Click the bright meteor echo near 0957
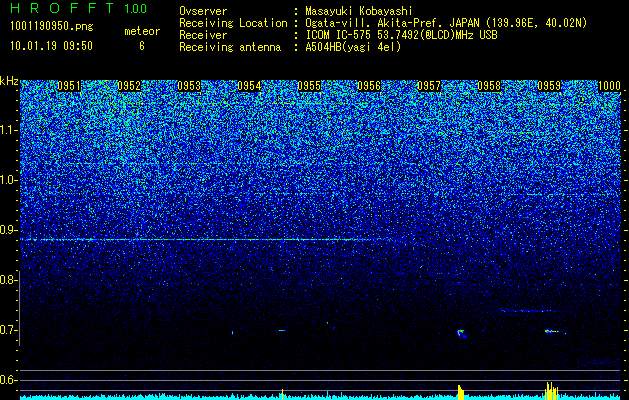 pos(461,333)
